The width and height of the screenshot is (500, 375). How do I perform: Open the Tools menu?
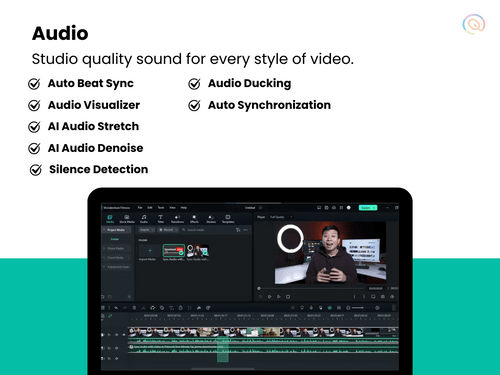tap(161, 208)
